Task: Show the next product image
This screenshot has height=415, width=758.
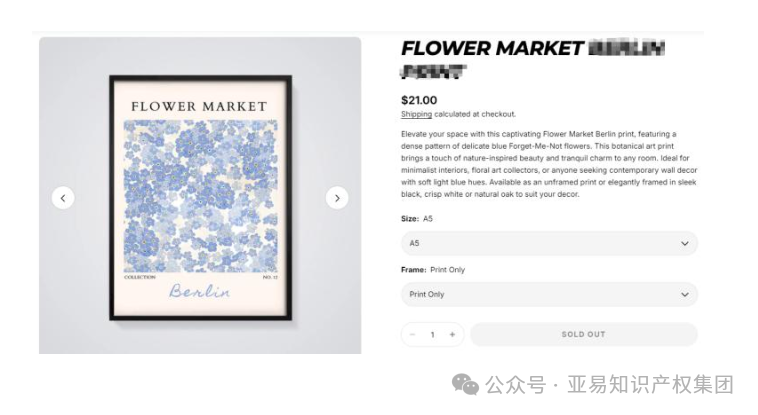Action: pyautogui.click(x=337, y=198)
